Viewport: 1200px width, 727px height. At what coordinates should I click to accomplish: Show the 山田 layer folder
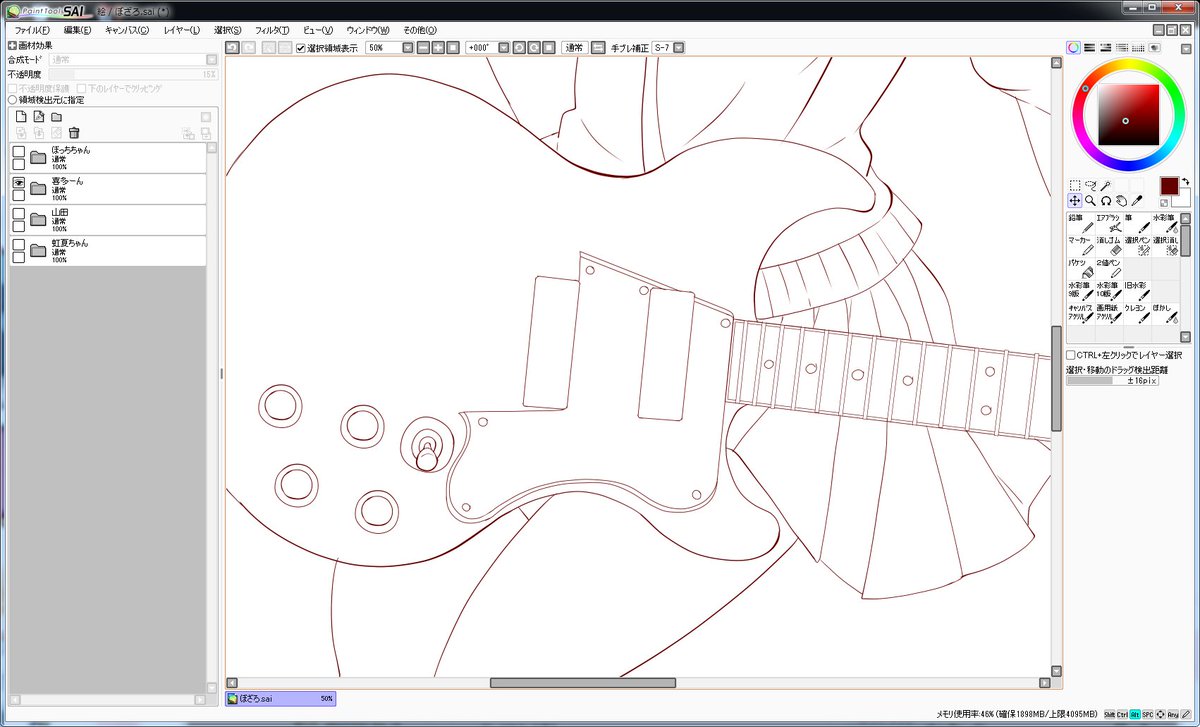click(x=18, y=213)
